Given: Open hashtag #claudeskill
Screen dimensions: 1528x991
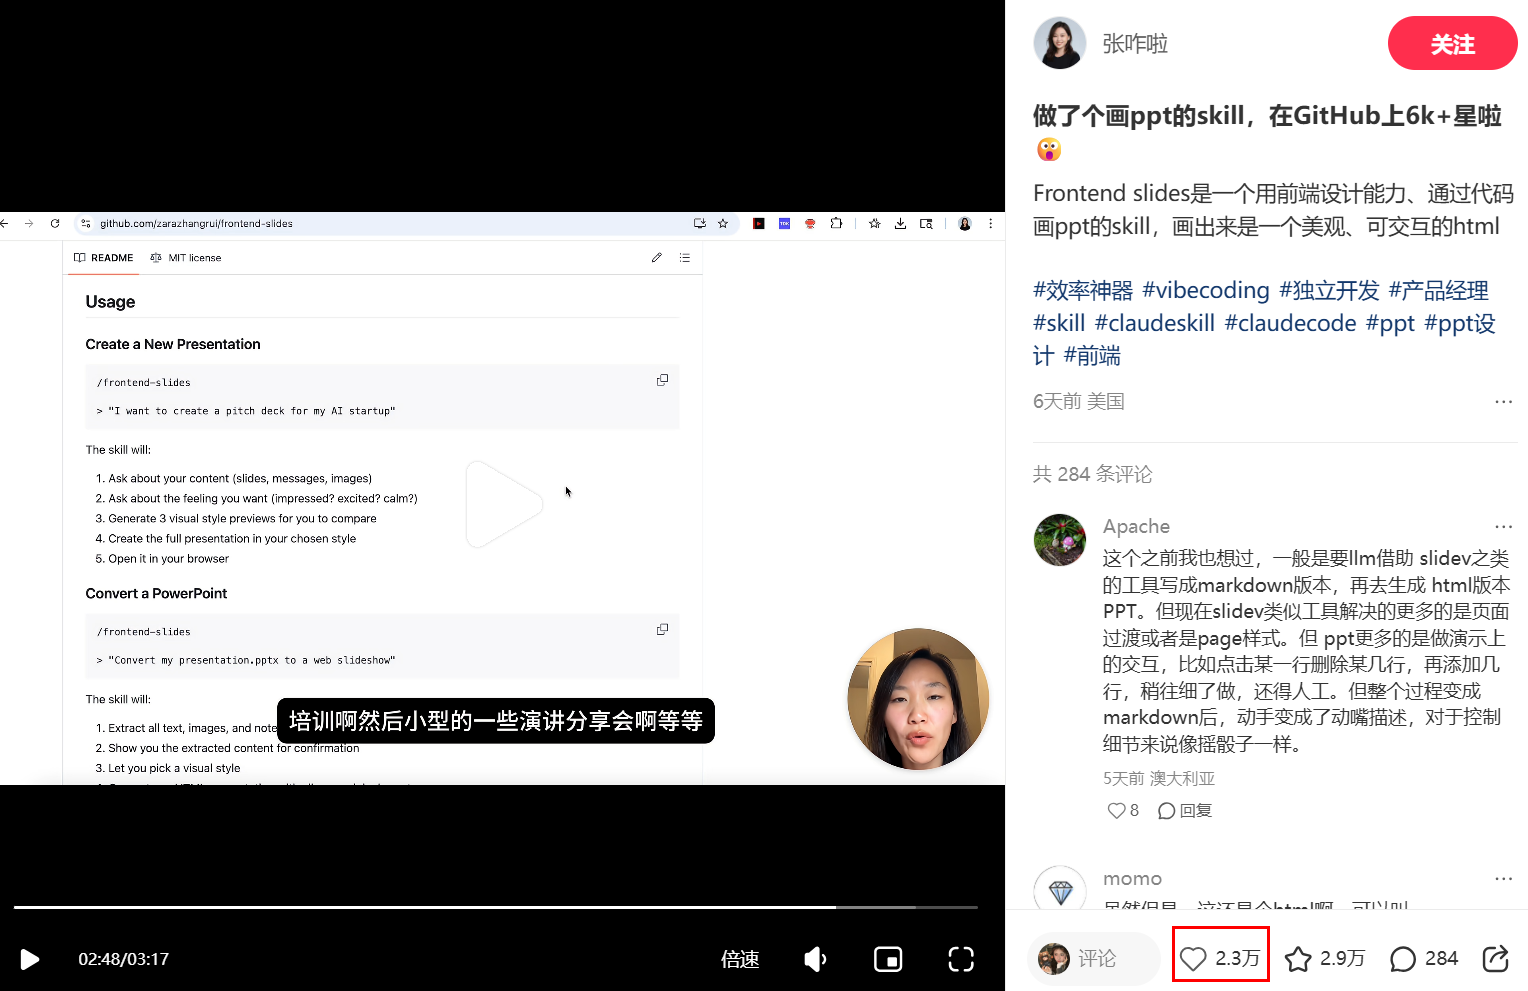Looking at the screenshot, I should (x=1155, y=323).
